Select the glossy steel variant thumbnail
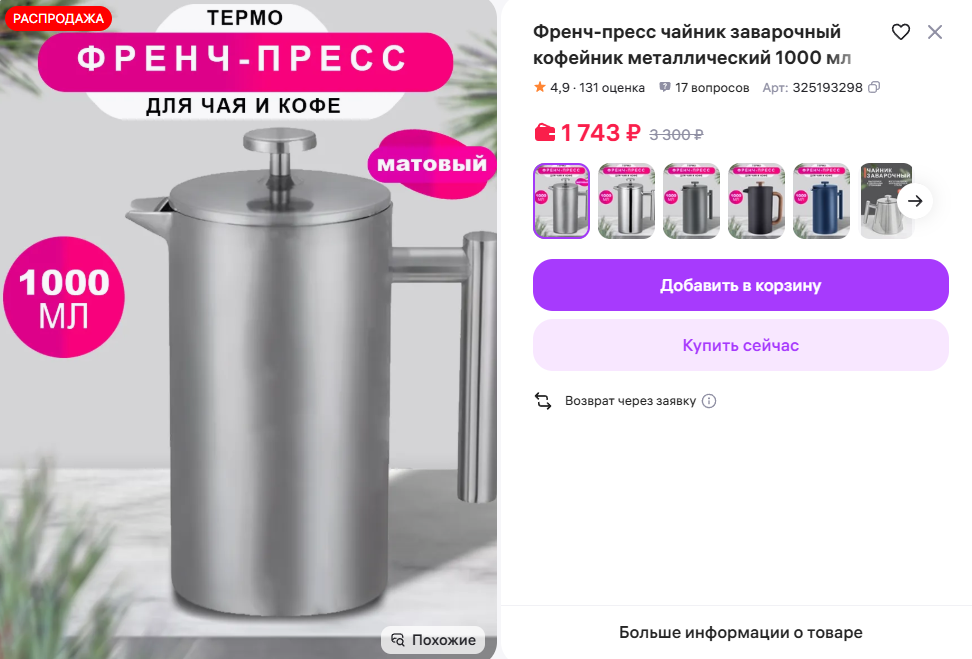 coord(627,201)
